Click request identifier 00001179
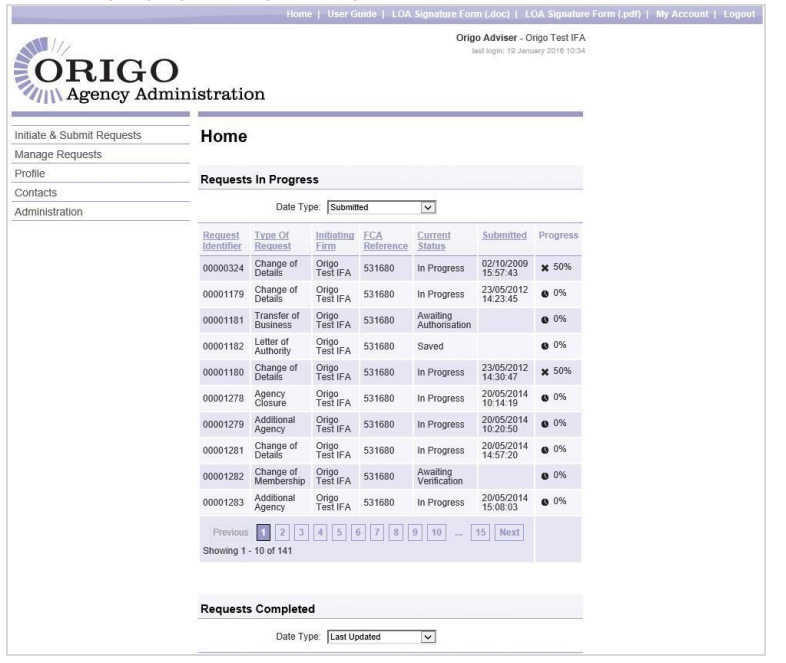 [223, 294]
